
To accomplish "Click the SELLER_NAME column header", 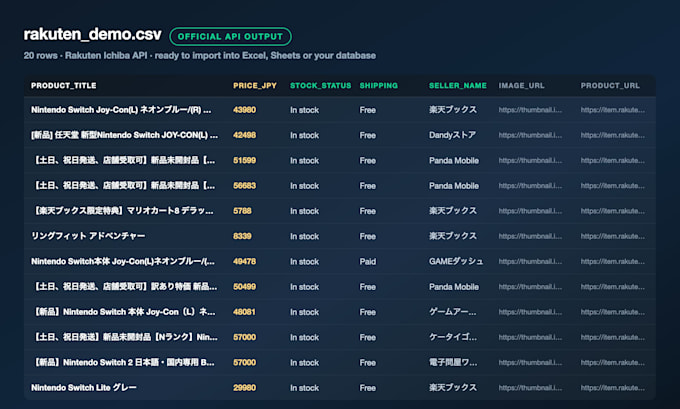I will click(458, 85).
